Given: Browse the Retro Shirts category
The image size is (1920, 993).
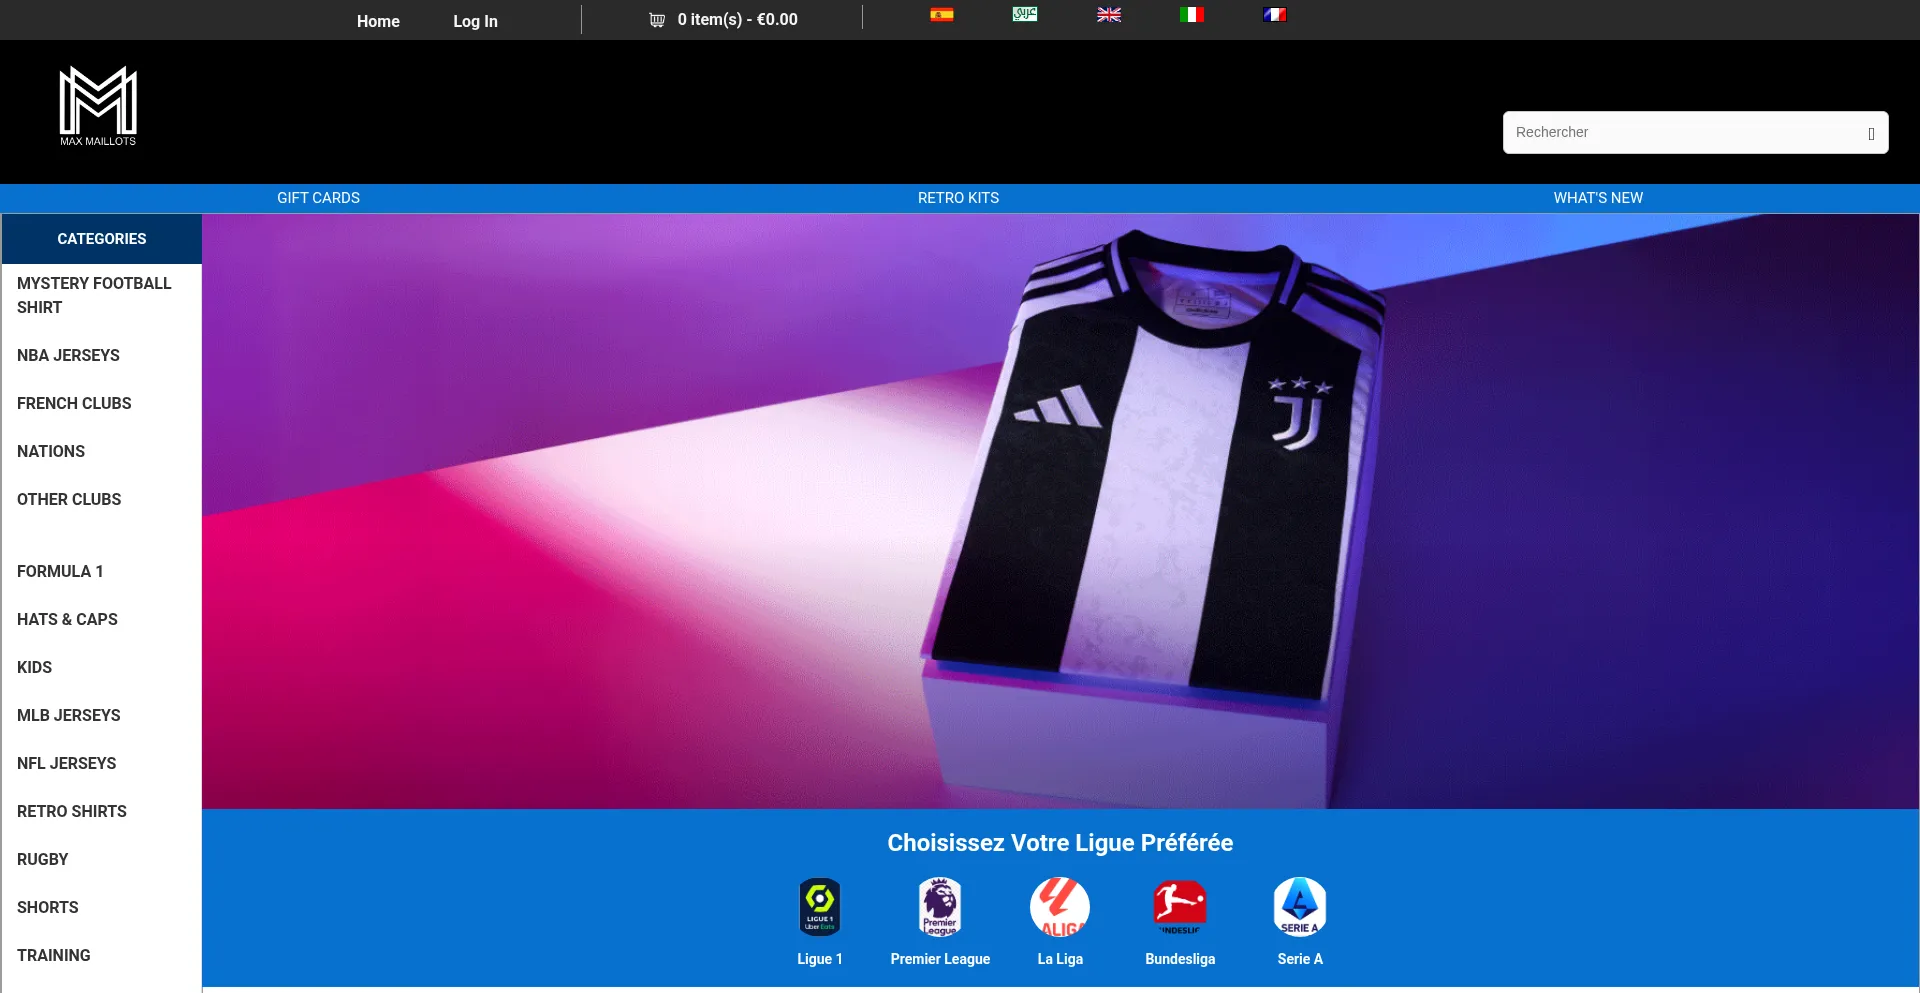Looking at the screenshot, I should tap(72, 811).
